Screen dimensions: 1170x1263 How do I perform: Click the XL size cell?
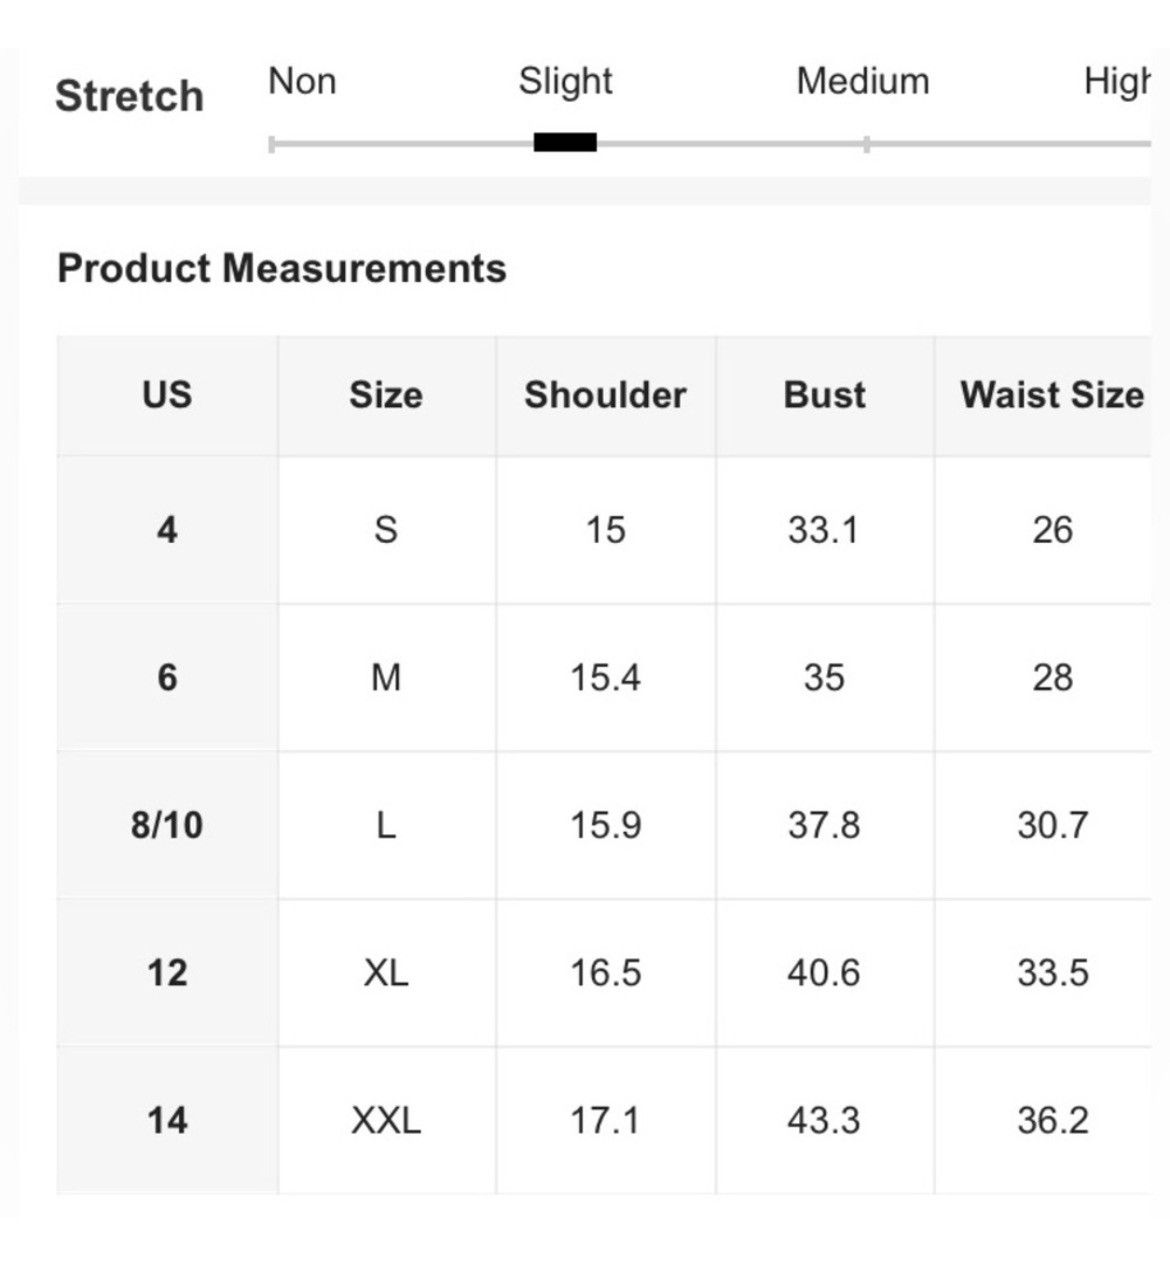point(386,972)
